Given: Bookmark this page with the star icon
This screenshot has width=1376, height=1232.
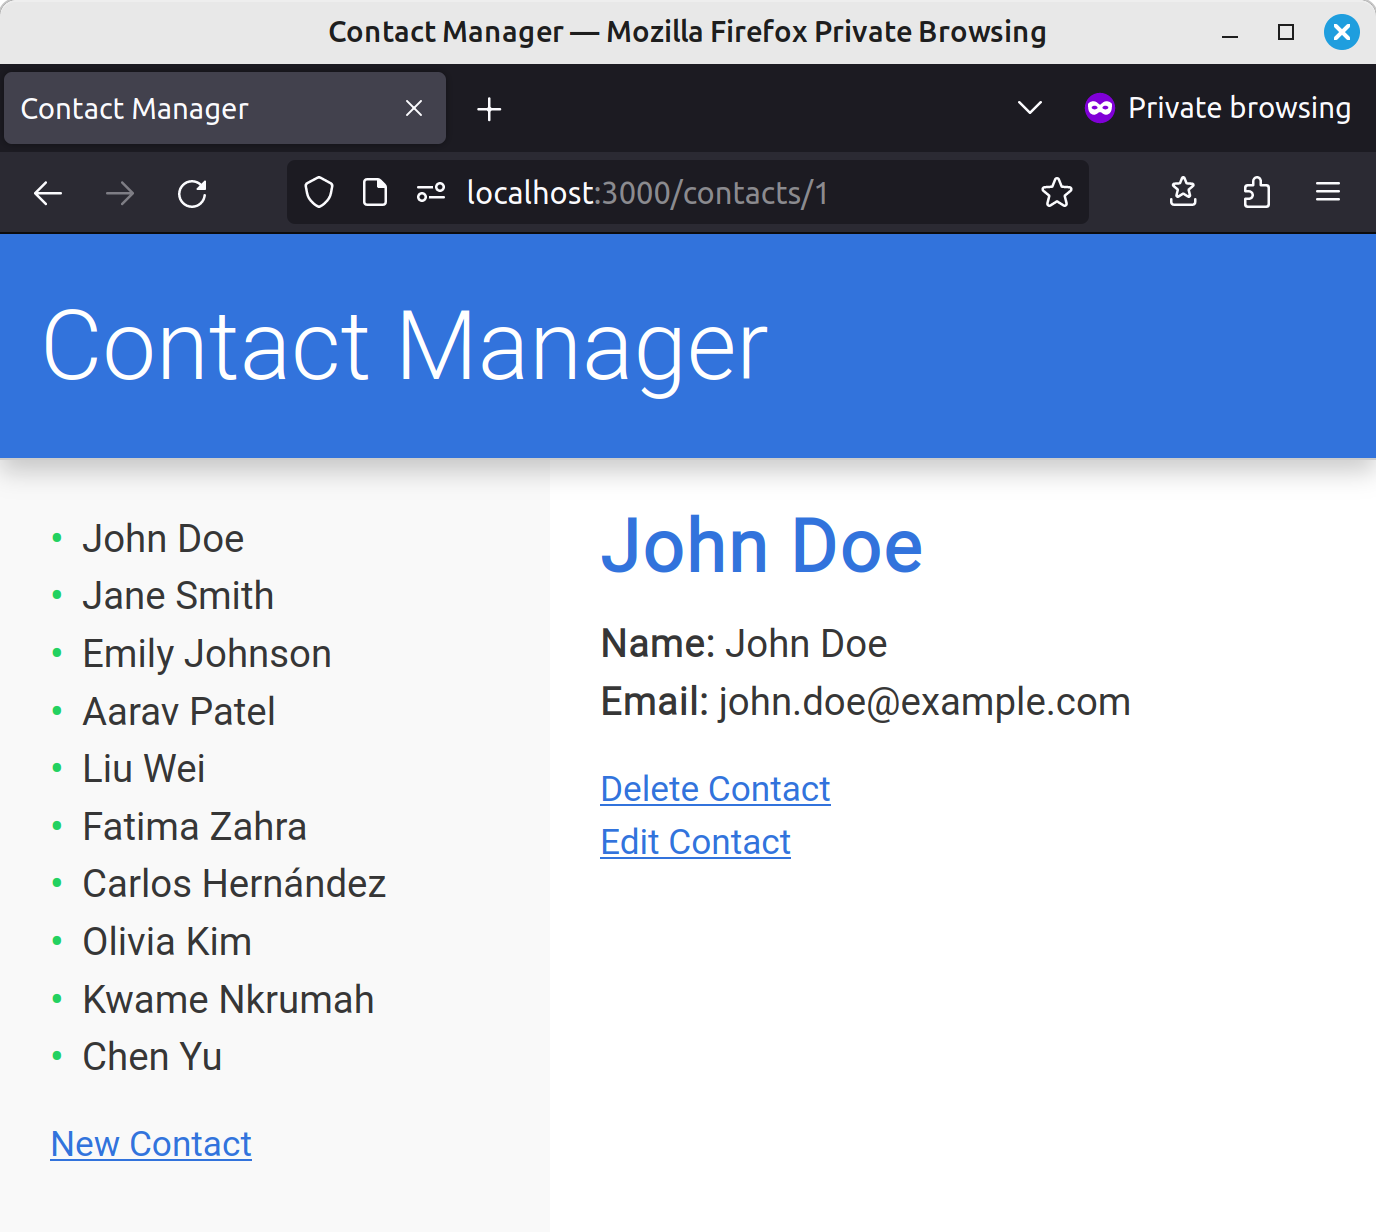Looking at the screenshot, I should click(1057, 192).
